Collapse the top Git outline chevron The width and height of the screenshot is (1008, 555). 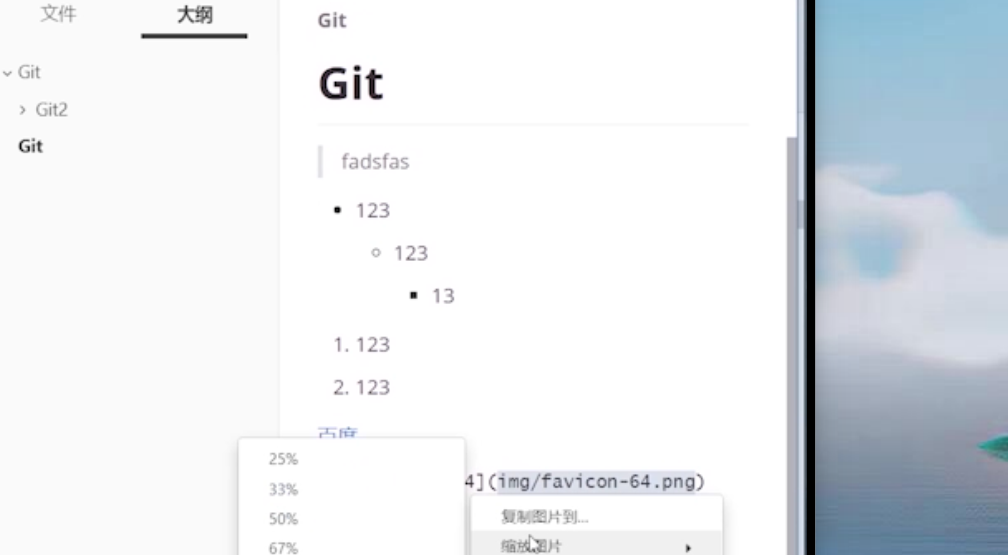coord(8,73)
